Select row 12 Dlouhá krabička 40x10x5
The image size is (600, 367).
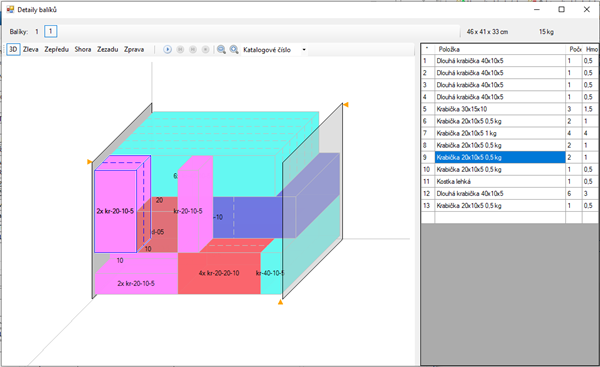[500, 194]
